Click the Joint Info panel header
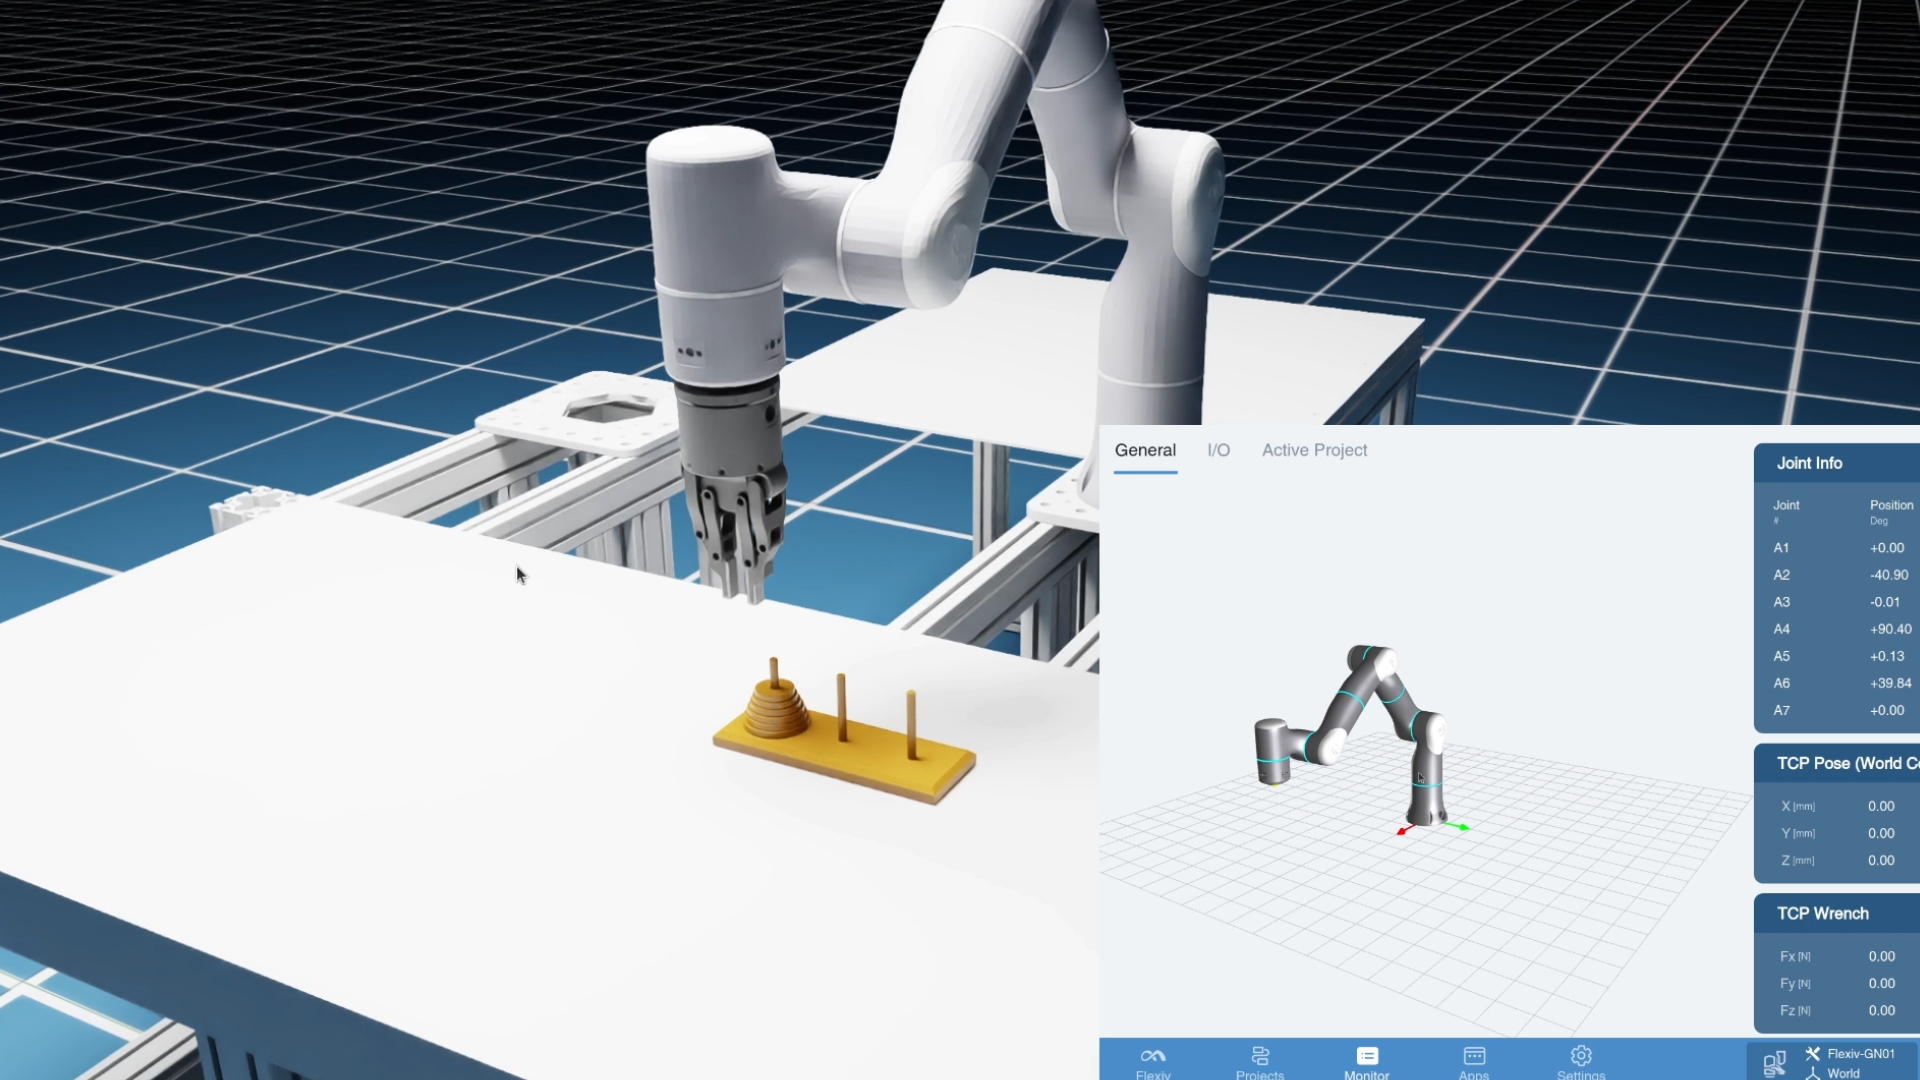The image size is (1920, 1080). (1809, 463)
